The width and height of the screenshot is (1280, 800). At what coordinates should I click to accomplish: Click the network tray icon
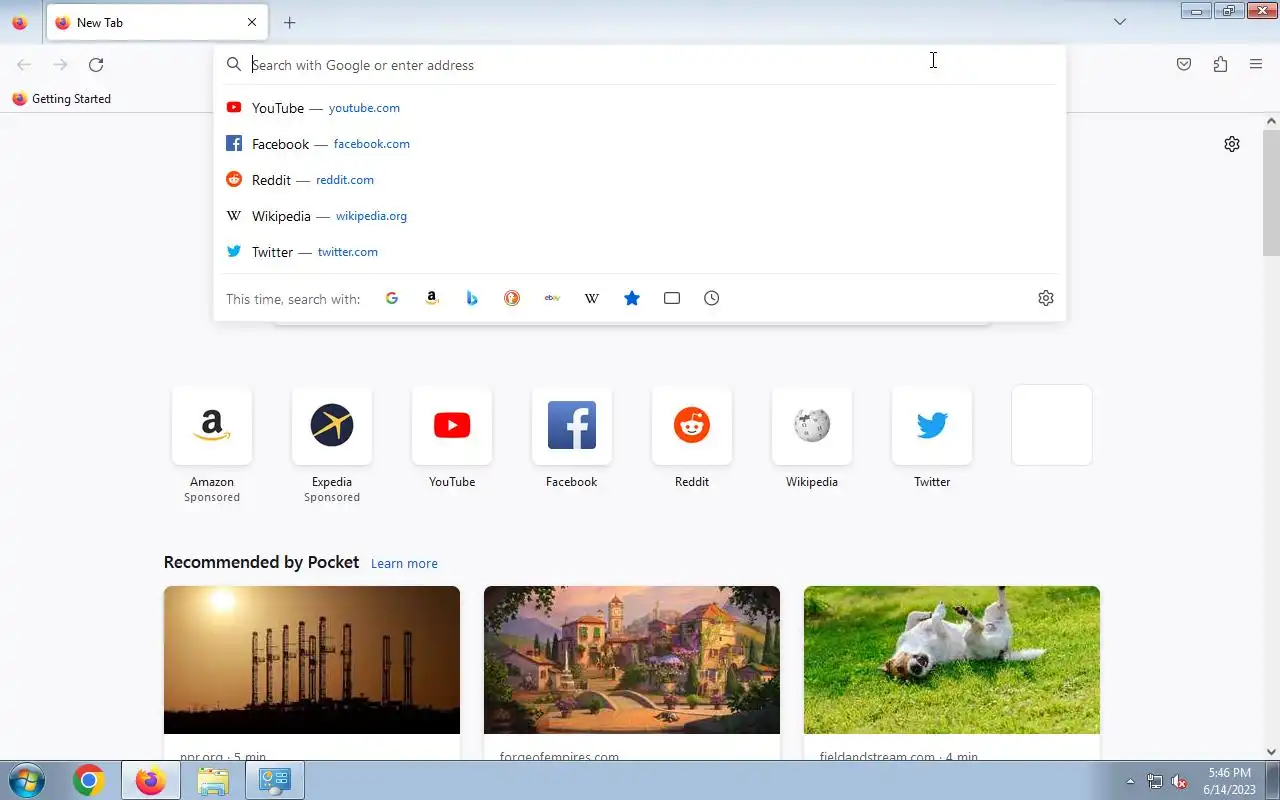click(1155, 781)
